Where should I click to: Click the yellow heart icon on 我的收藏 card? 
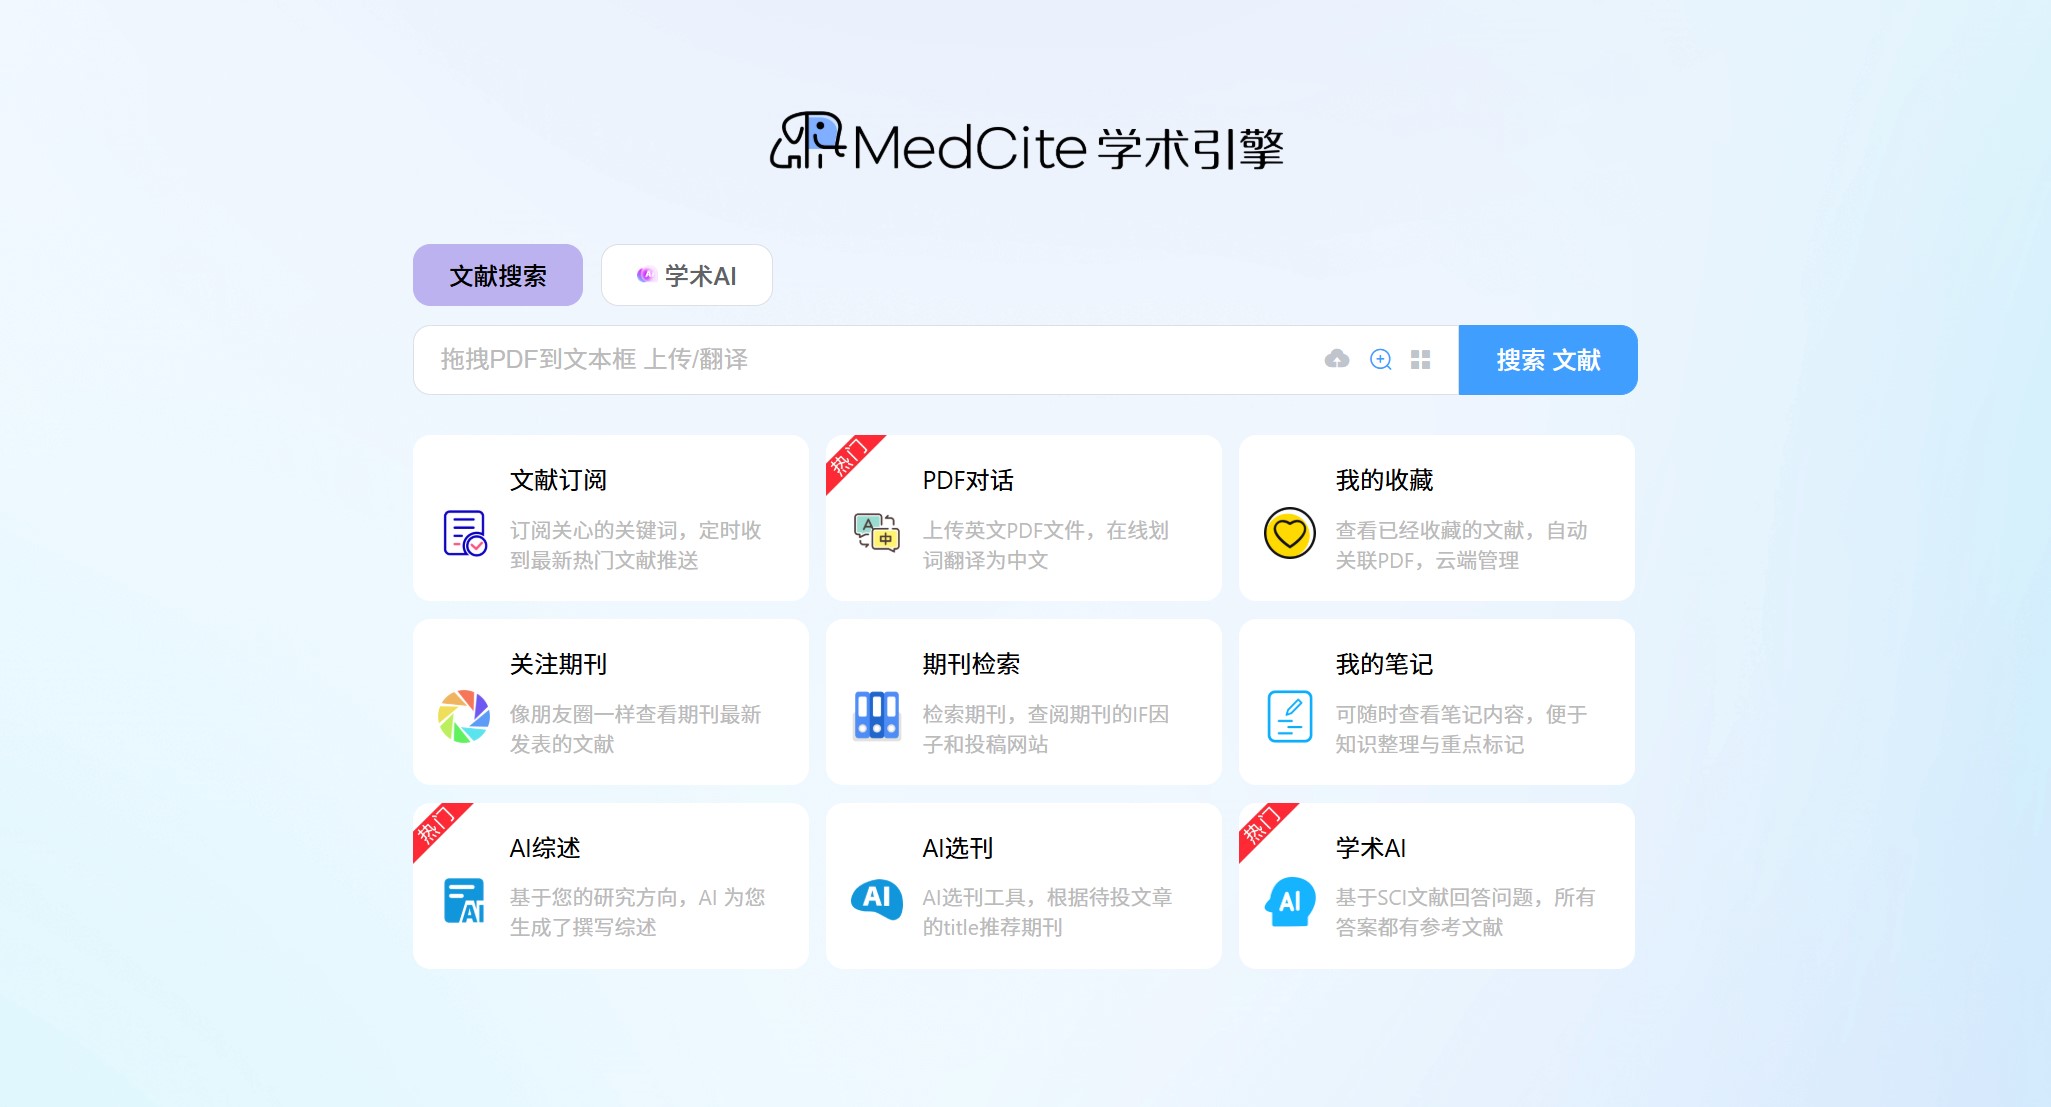(x=1289, y=533)
